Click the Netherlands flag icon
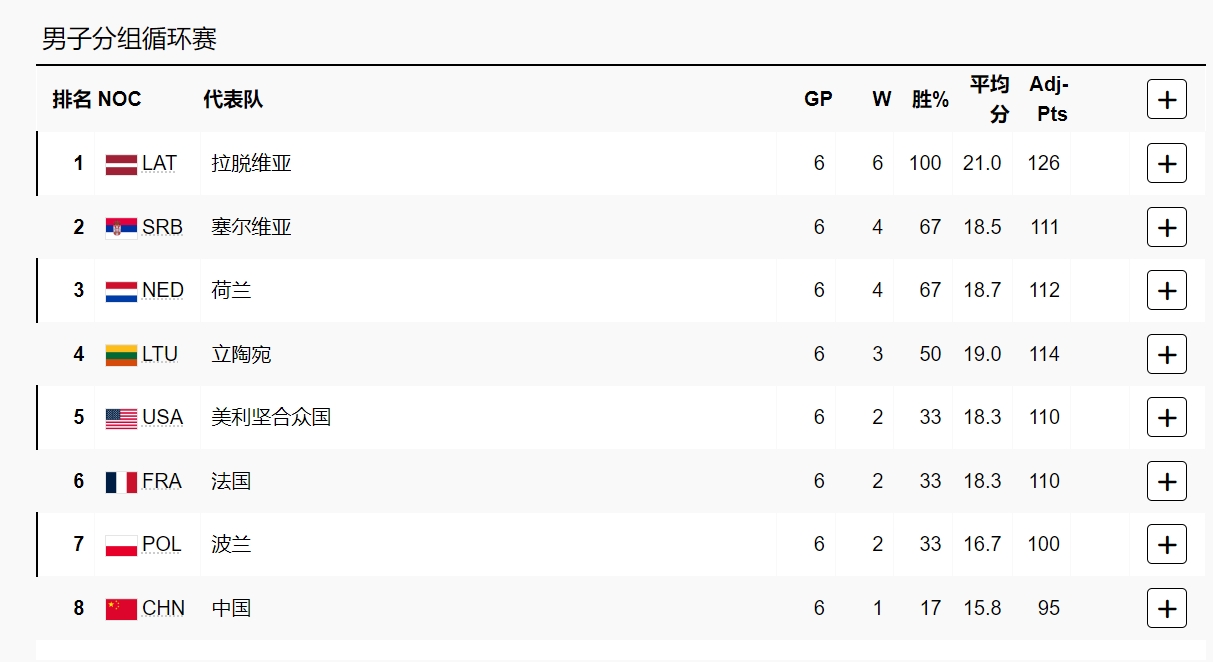 coord(121,291)
